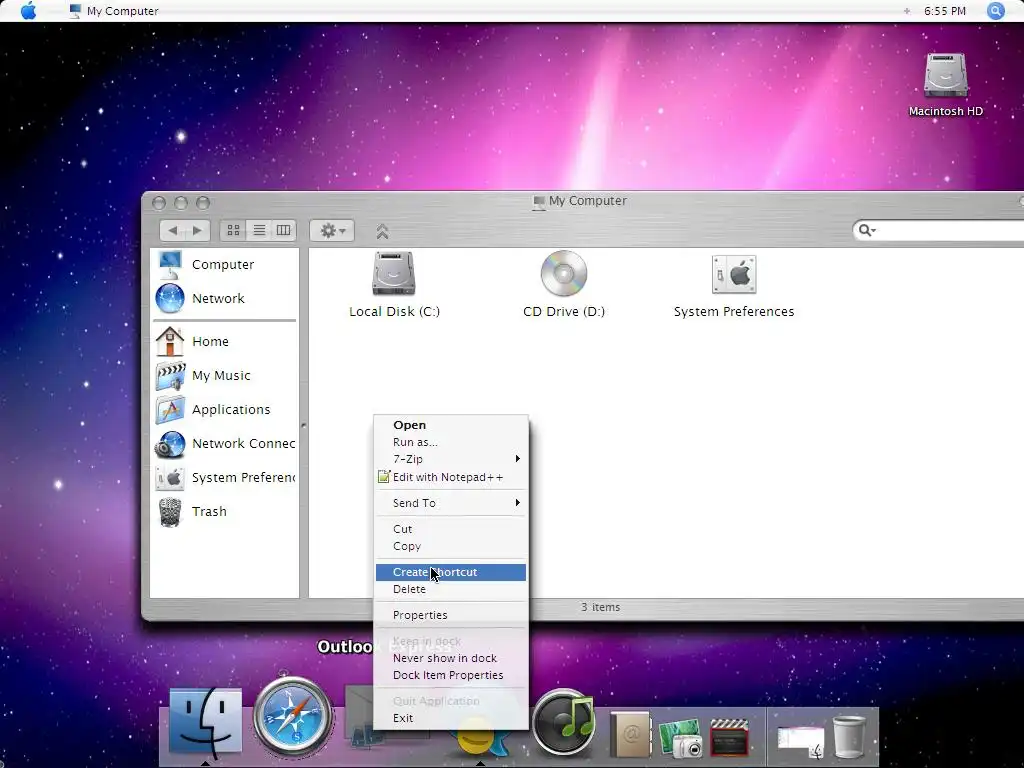This screenshot has width=1024, height=768.
Task: Click the back arrow in toolbar
Action: point(172,230)
